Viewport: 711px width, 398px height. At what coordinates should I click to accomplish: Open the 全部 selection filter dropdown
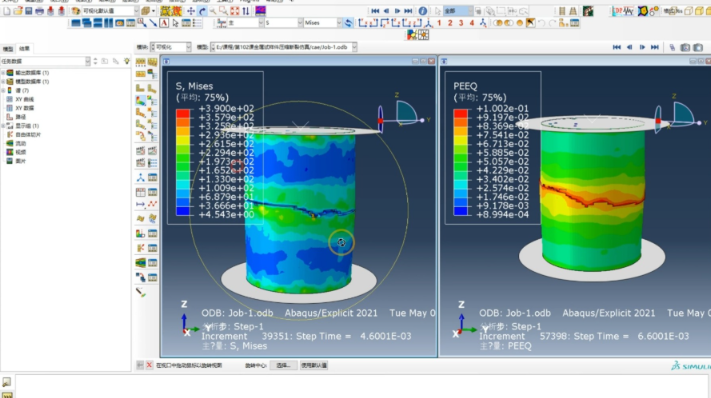coord(470,11)
